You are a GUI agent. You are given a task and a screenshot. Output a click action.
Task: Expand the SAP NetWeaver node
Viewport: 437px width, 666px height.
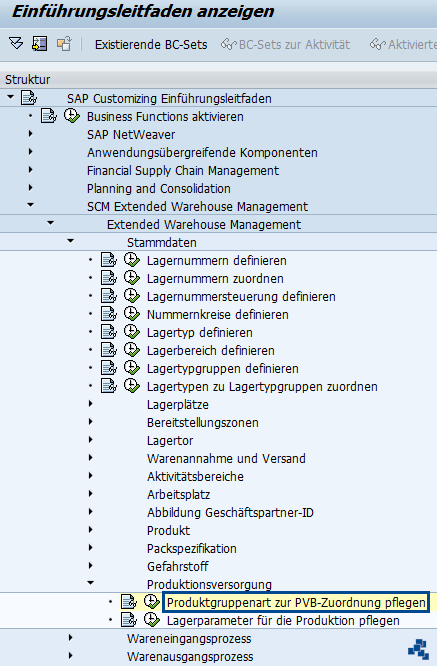point(30,134)
